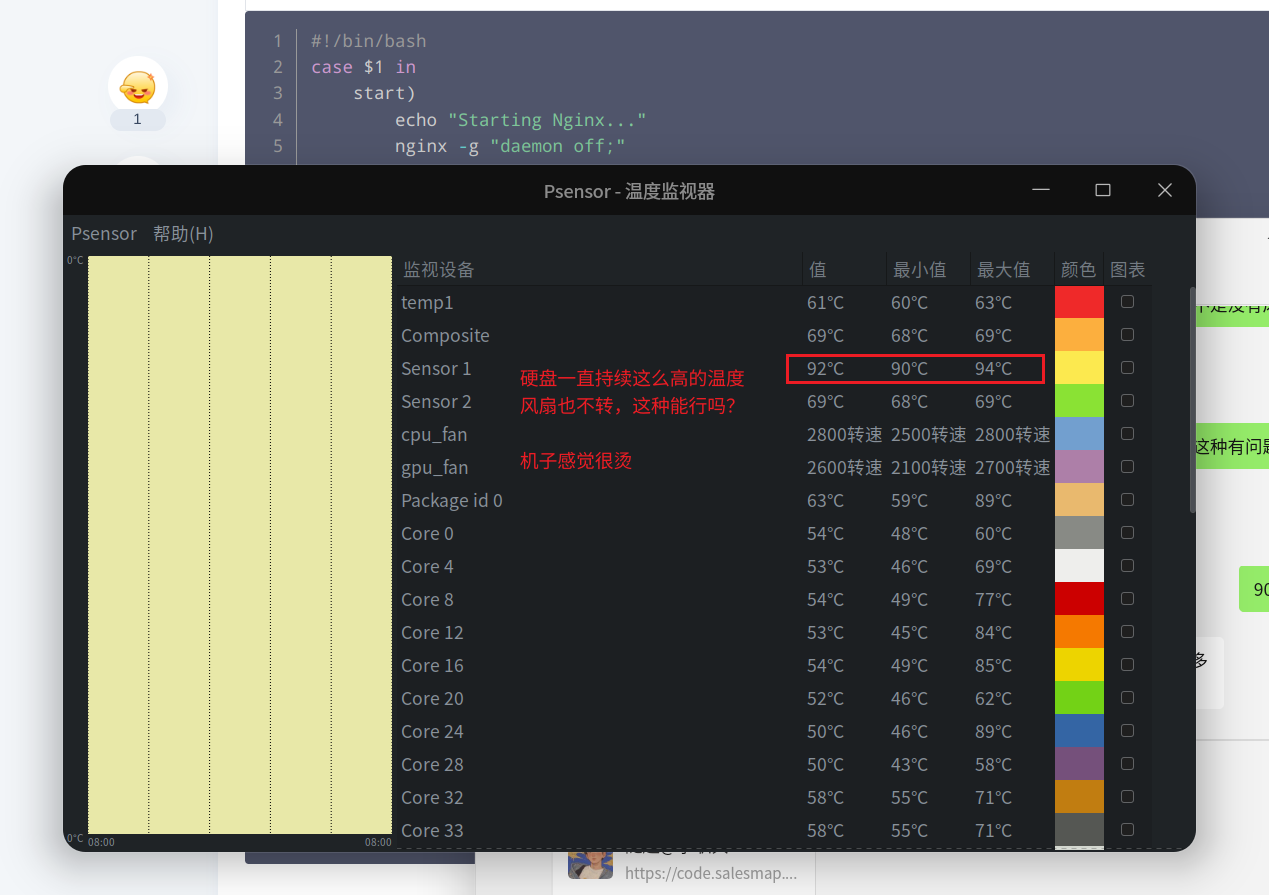Viewport: 1269px width, 895px height.
Task: Click the blushing emoji avatar icon
Action: click(x=138, y=86)
